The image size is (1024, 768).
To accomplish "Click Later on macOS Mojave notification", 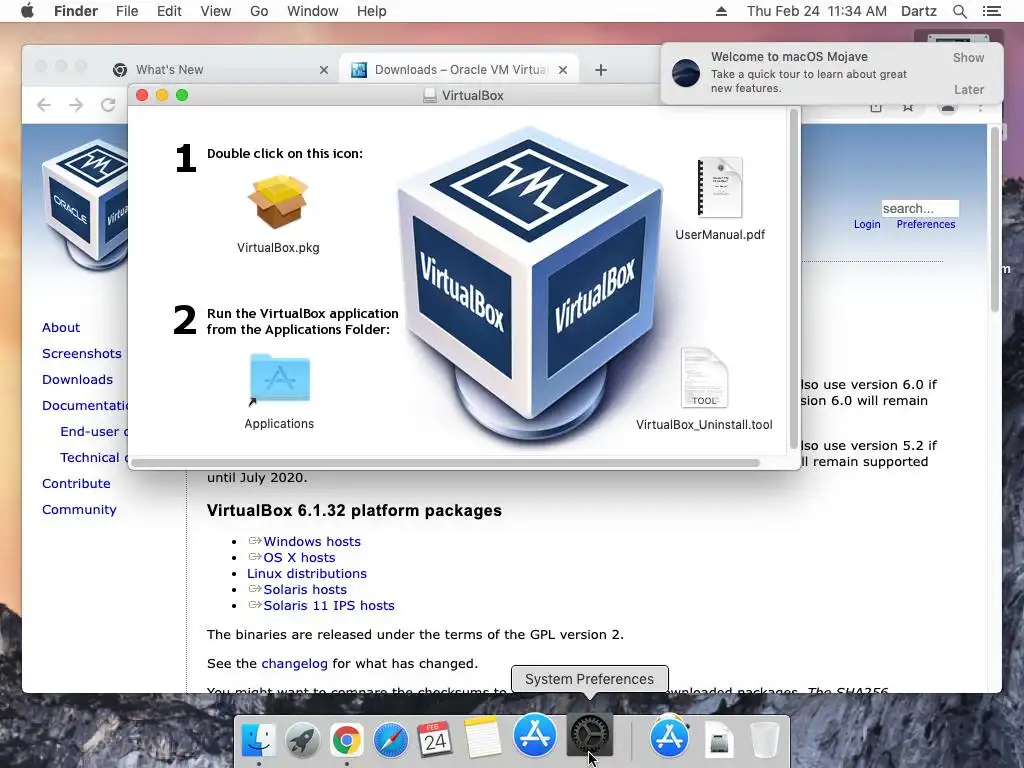I will tap(968, 89).
